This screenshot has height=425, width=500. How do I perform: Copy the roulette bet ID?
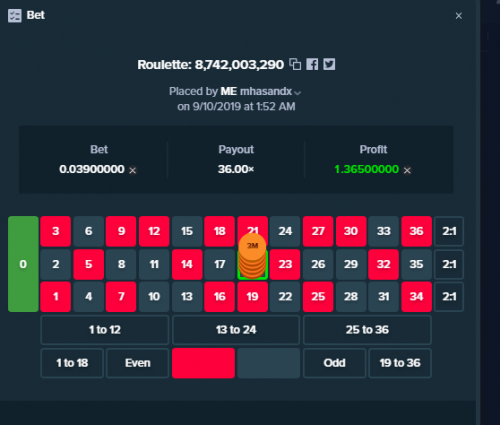(295, 64)
